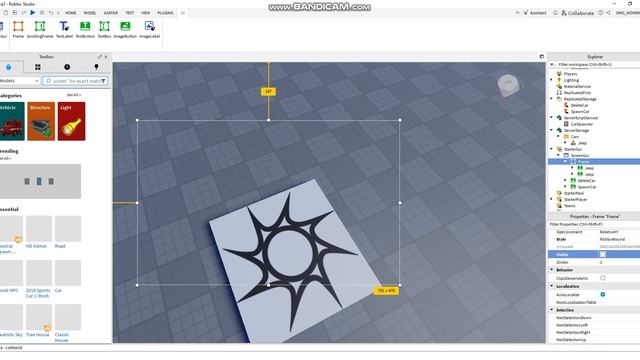
Task: Click See All next to Categories
Action: pyautogui.click(x=74, y=95)
